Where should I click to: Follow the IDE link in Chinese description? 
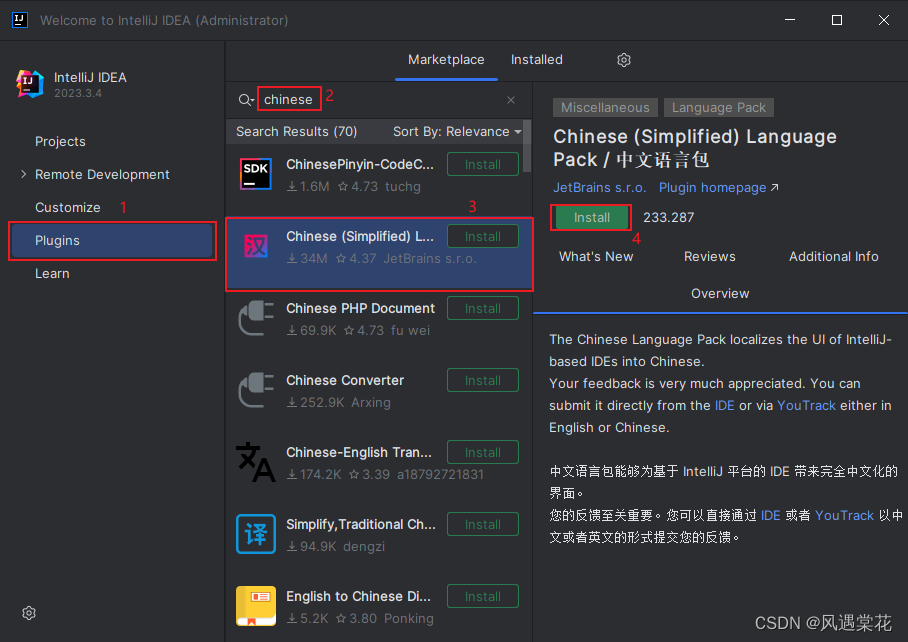tap(770, 515)
